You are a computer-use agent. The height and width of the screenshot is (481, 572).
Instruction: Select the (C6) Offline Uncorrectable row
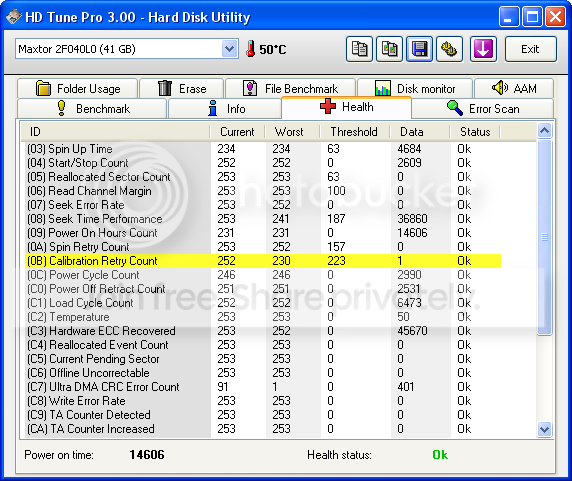(x=263, y=373)
